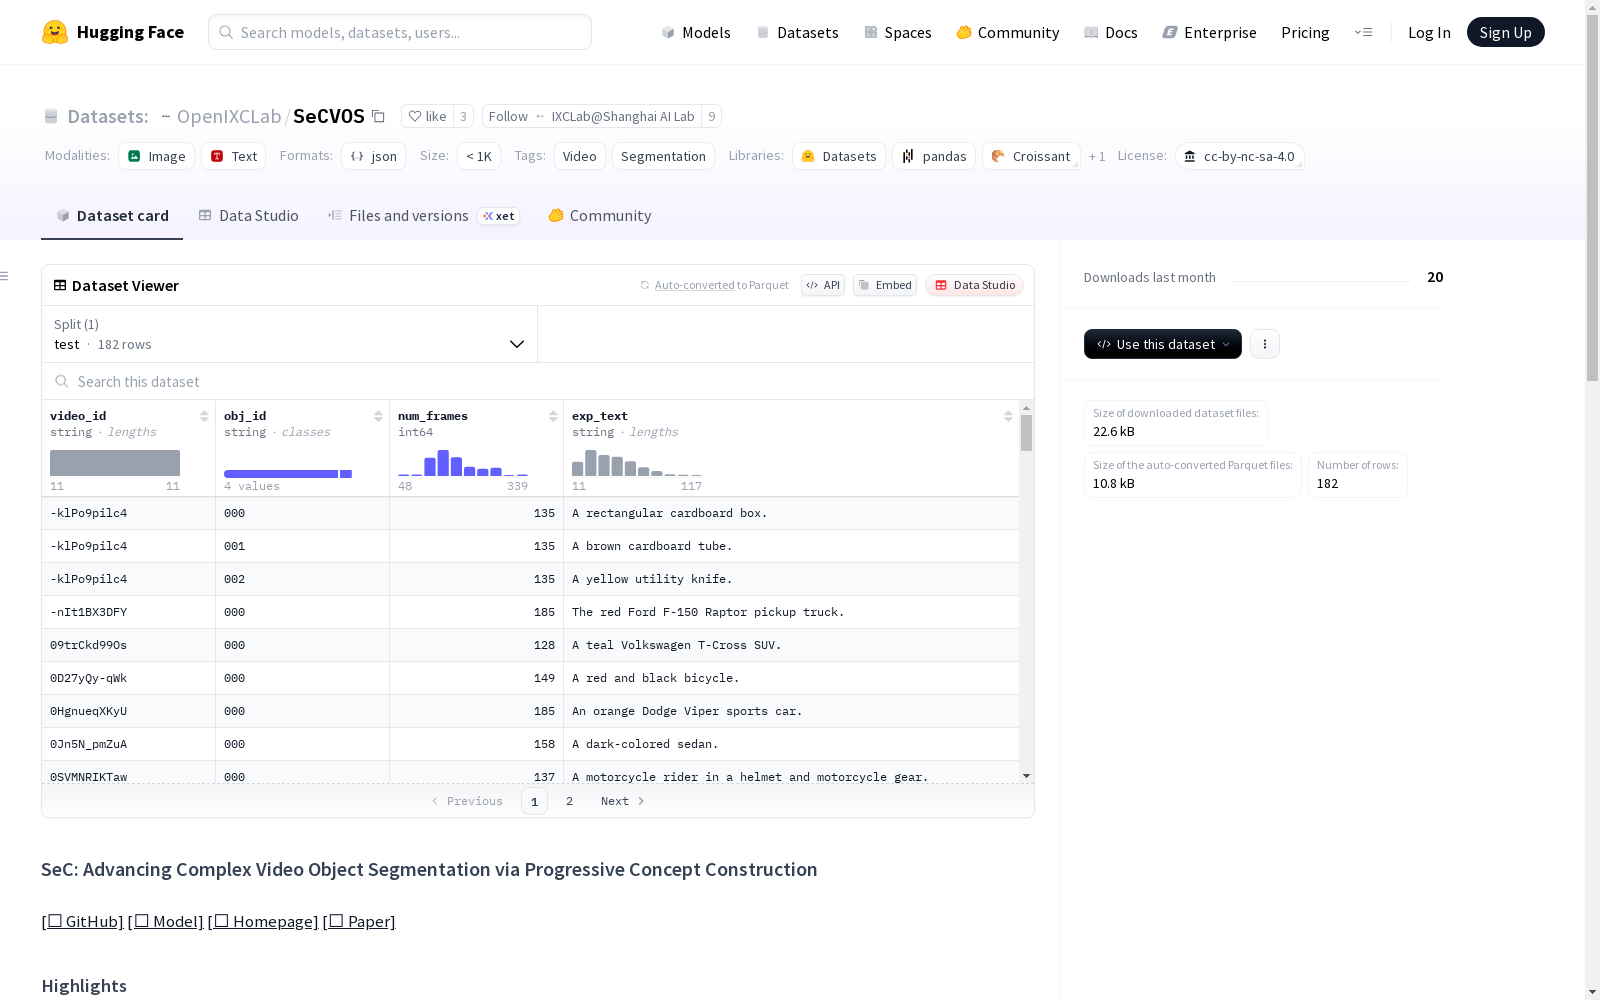Click the '0D27yQy-qWk' video_id cell
This screenshot has height=1000, width=1600.
(x=128, y=678)
